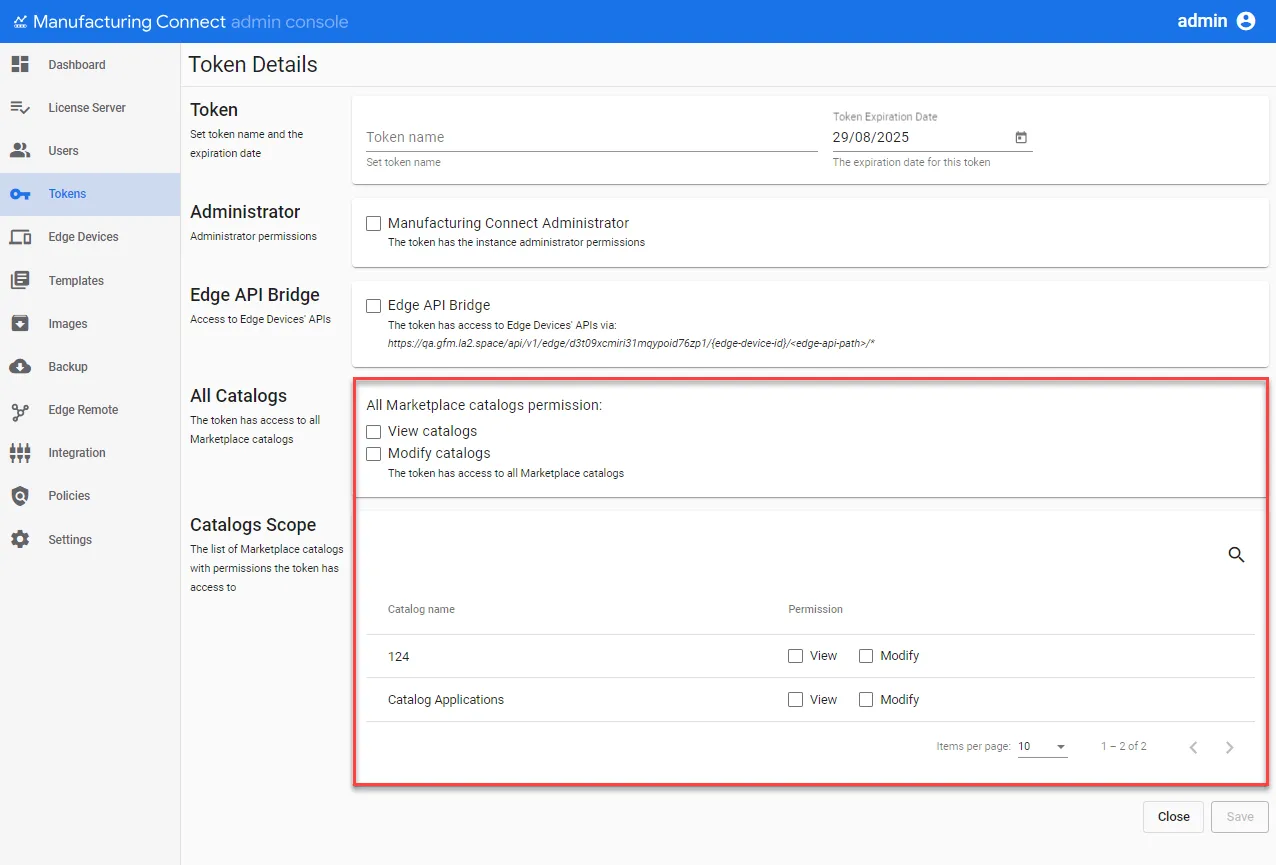The height and width of the screenshot is (865, 1276).
Task: Click the Catalog Applications name
Action: coord(446,700)
